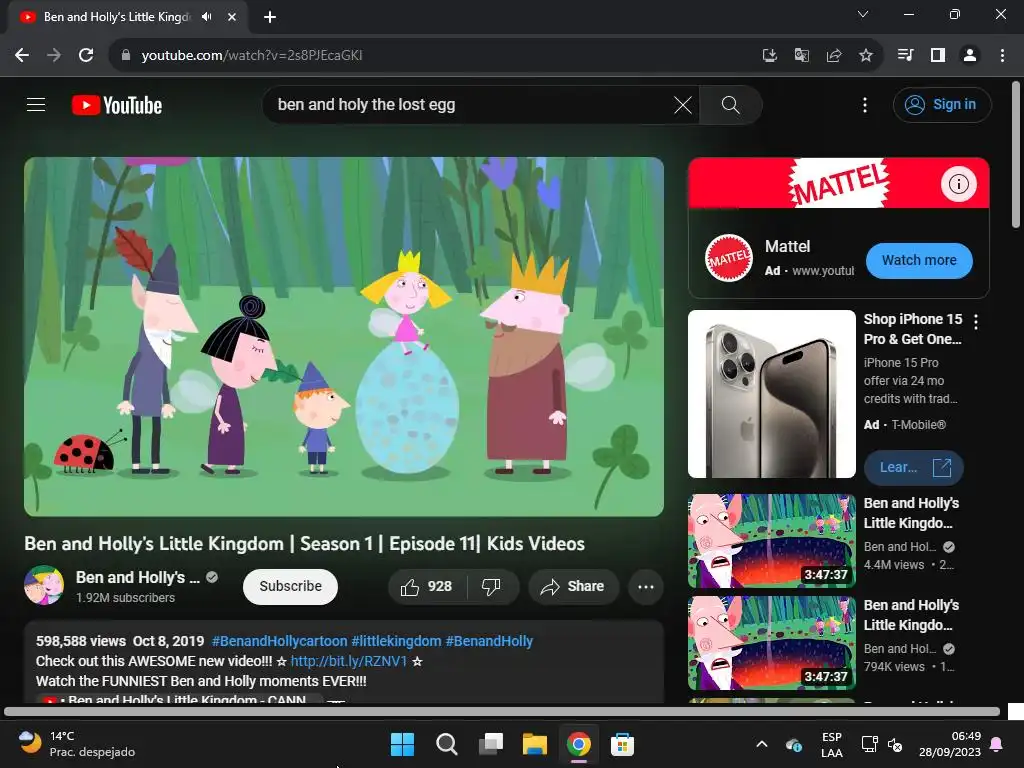This screenshot has width=1024, height=768.
Task: Open File Explorer from taskbar
Action: click(535, 744)
